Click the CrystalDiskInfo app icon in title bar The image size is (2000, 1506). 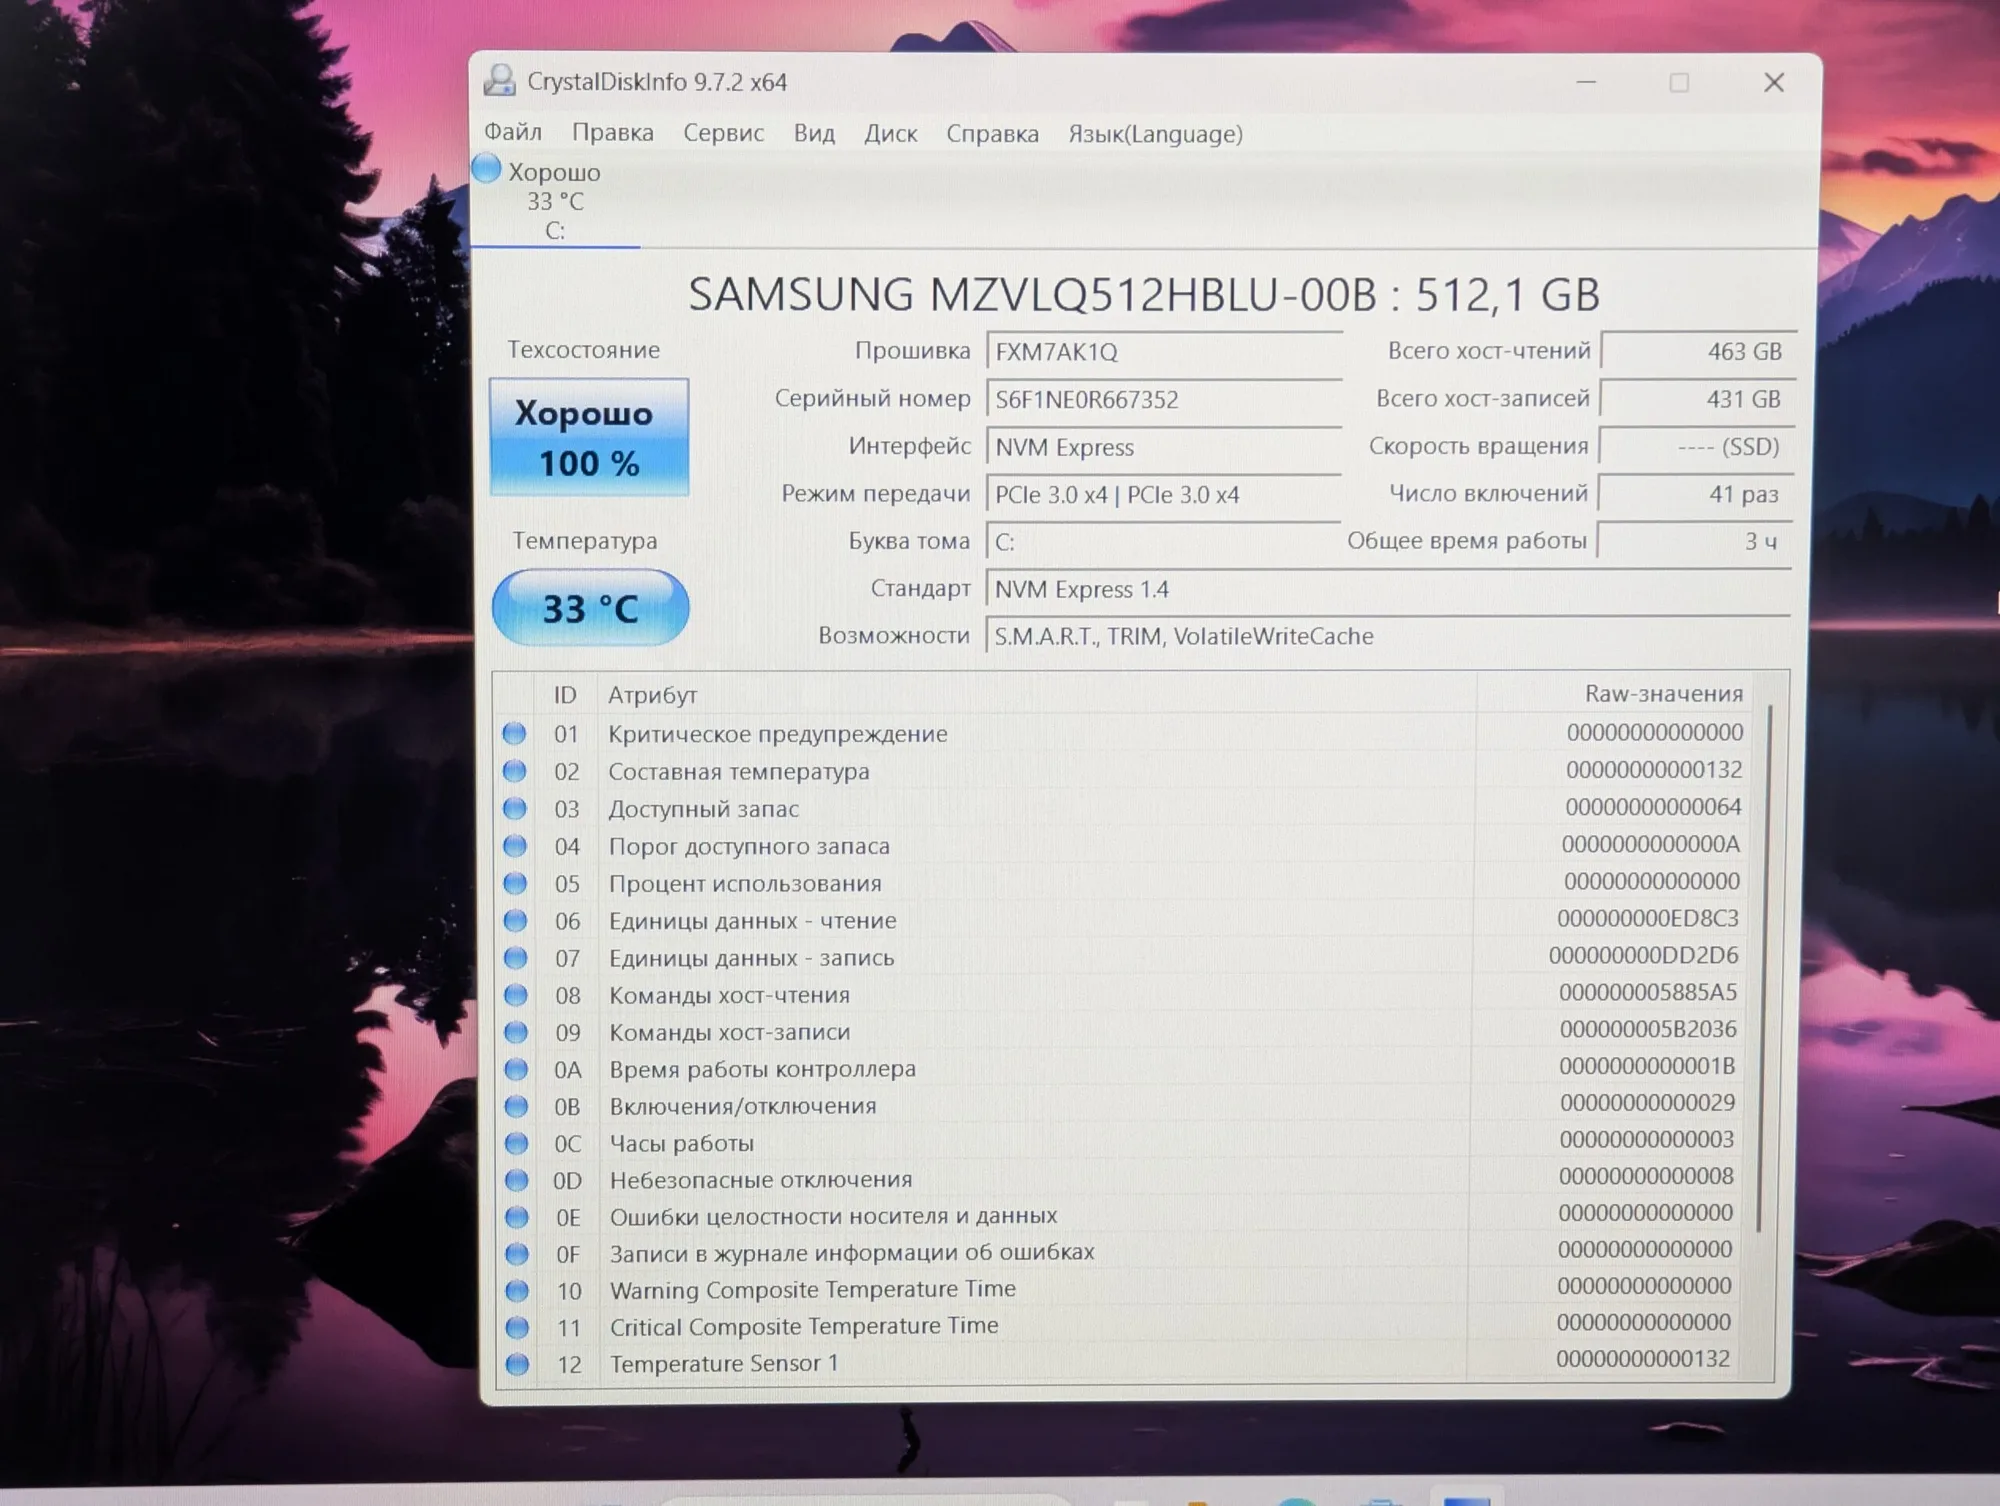[x=499, y=81]
